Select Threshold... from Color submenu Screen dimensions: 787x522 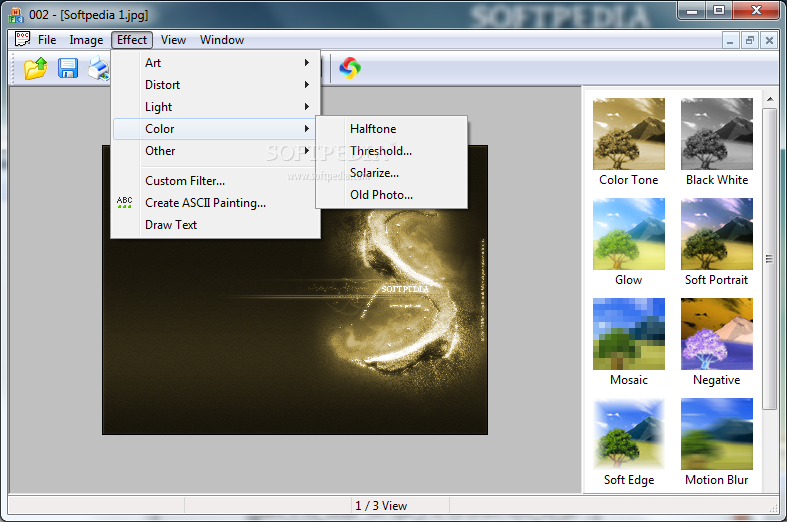[391, 151]
